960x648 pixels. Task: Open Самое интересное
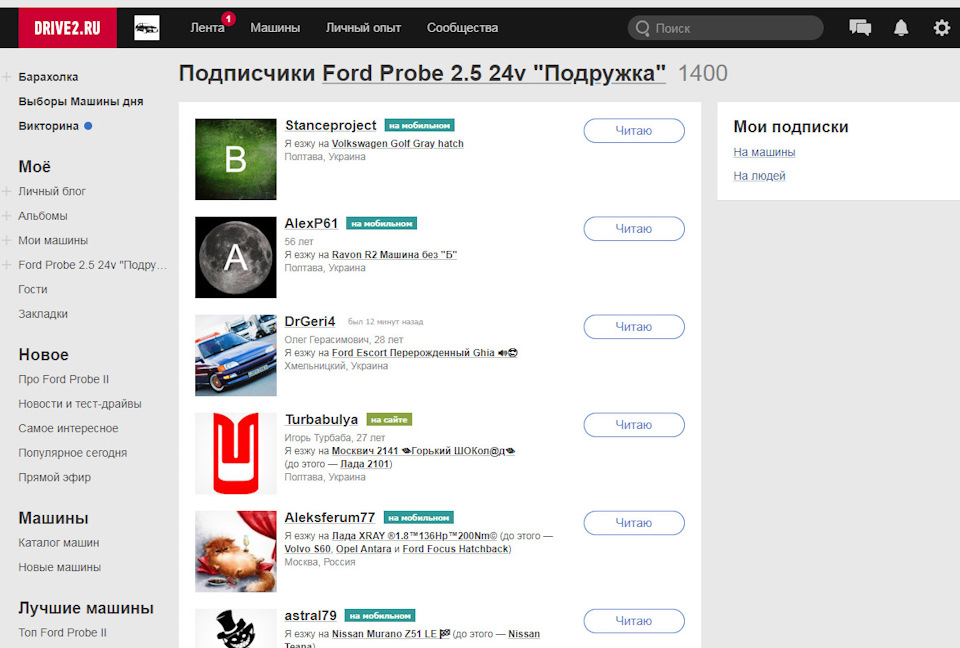click(x=69, y=428)
